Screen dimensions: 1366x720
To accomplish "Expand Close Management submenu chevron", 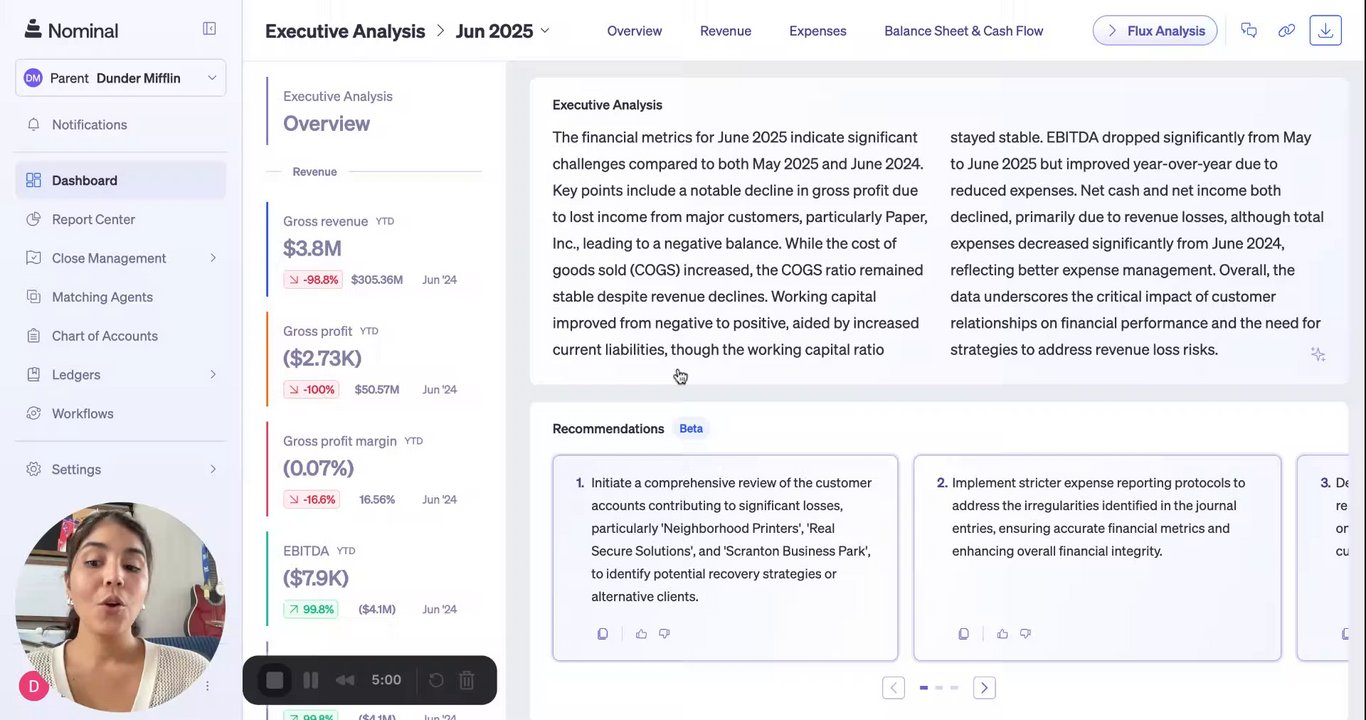I will tap(212, 258).
